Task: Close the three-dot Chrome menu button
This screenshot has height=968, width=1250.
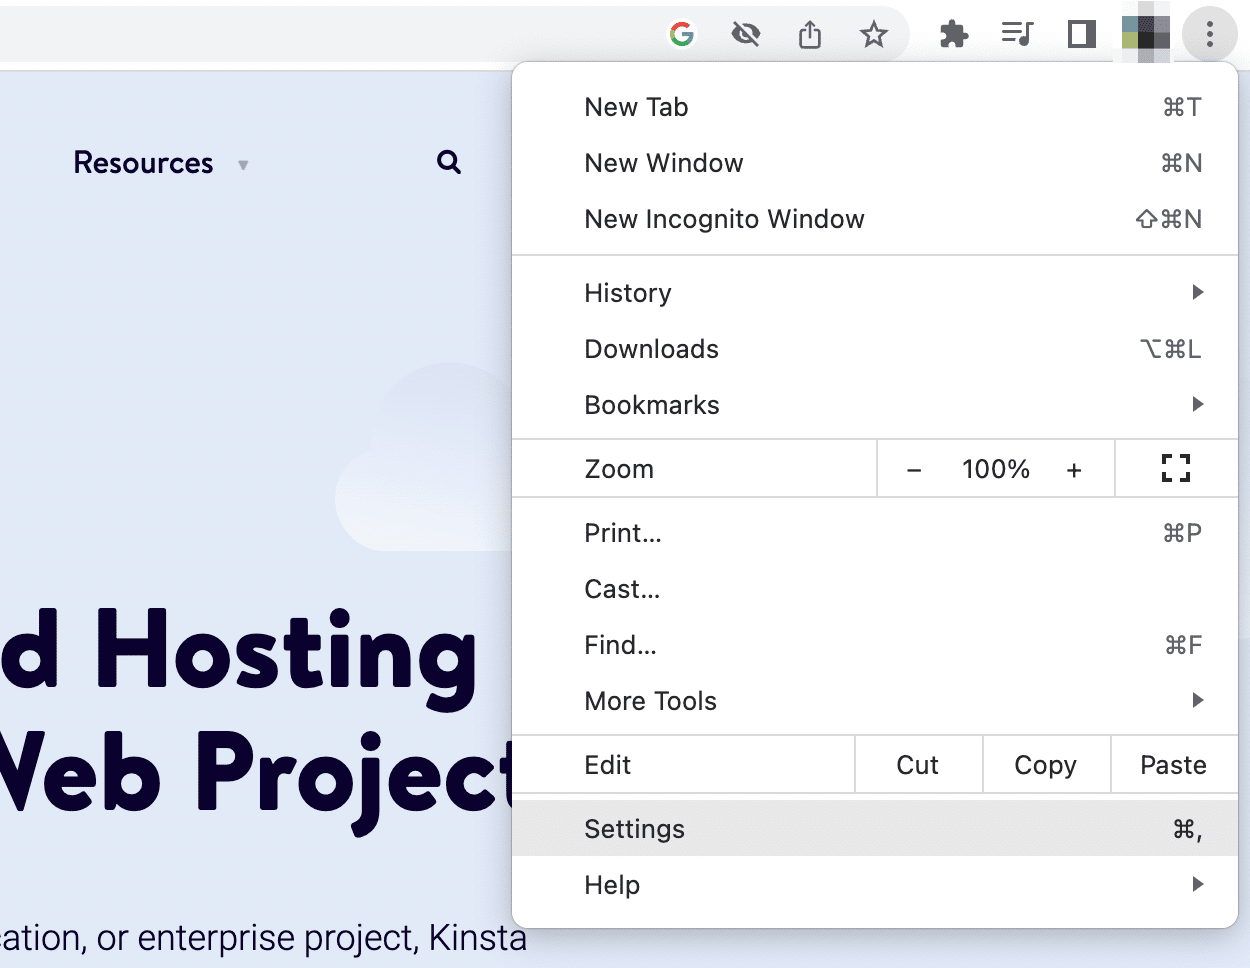Action: point(1209,35)
